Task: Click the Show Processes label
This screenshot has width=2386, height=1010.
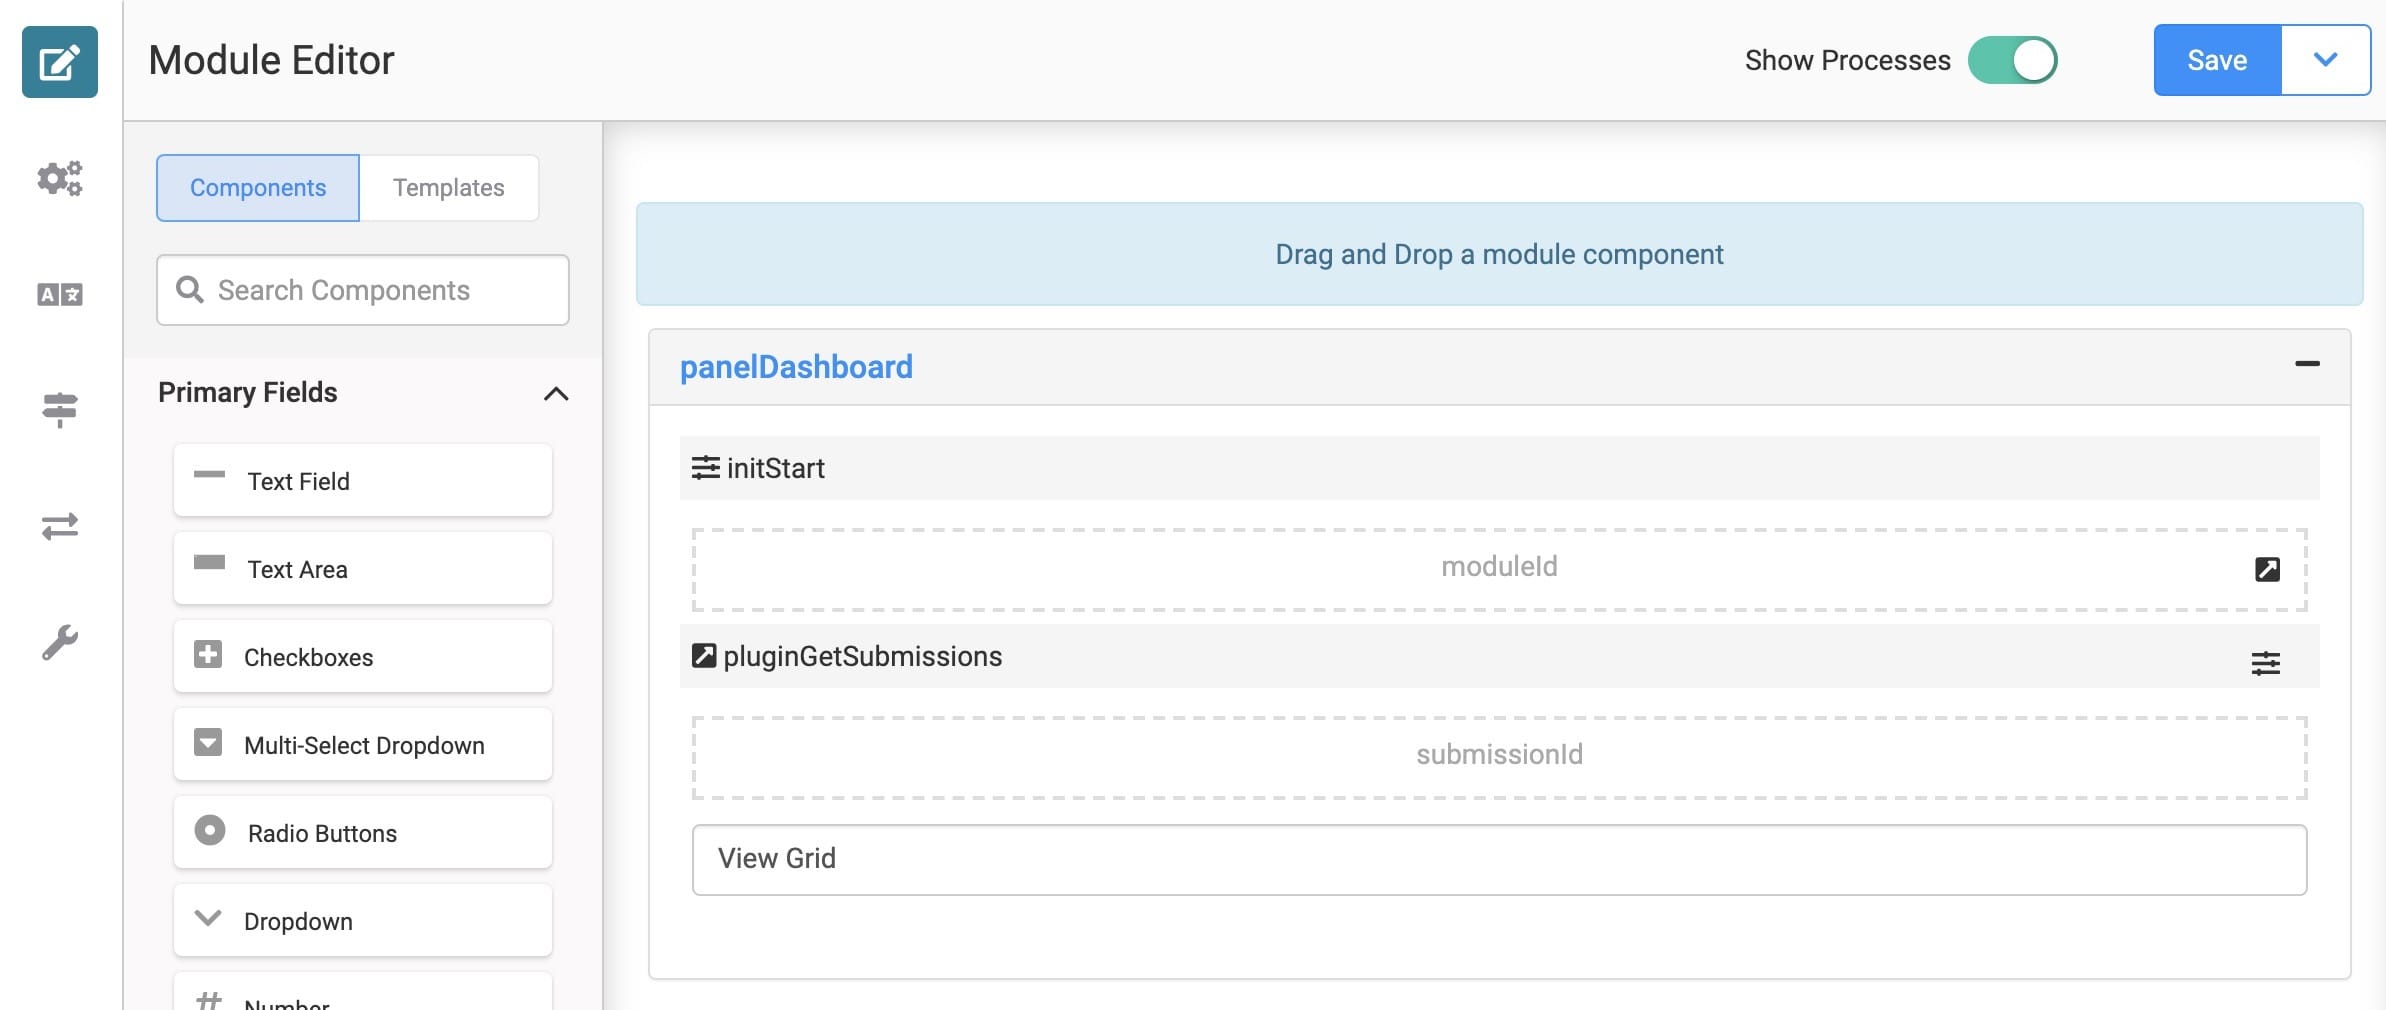Action: click(x=1847, y=60)
